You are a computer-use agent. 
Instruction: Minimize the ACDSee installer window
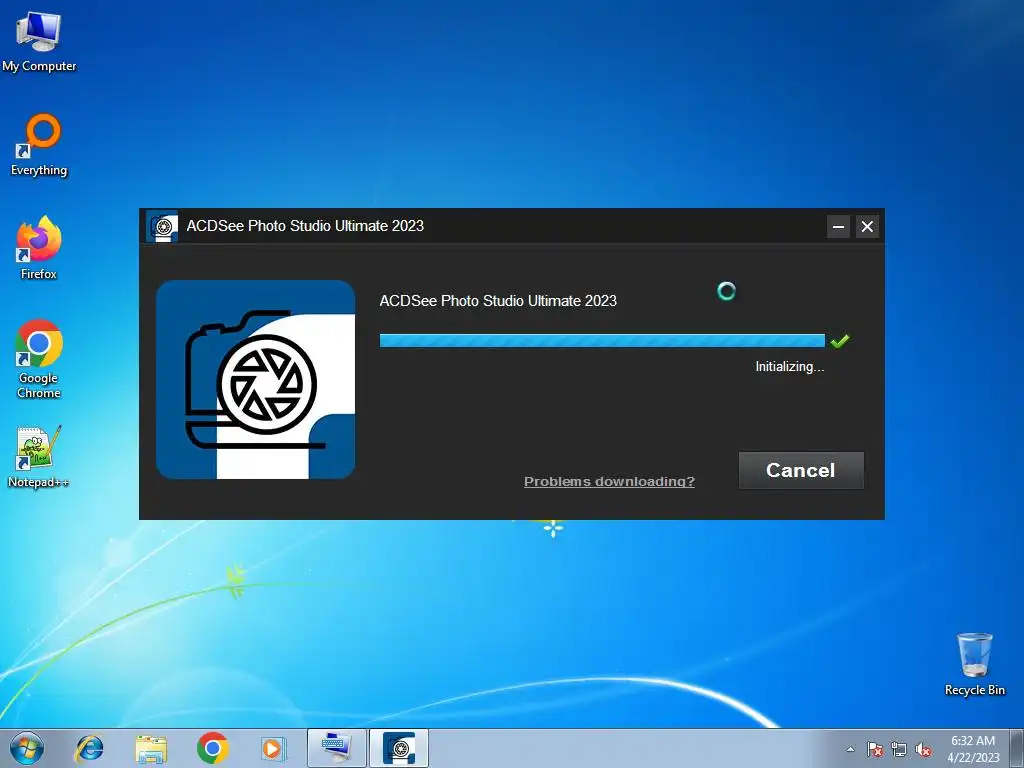839,227
